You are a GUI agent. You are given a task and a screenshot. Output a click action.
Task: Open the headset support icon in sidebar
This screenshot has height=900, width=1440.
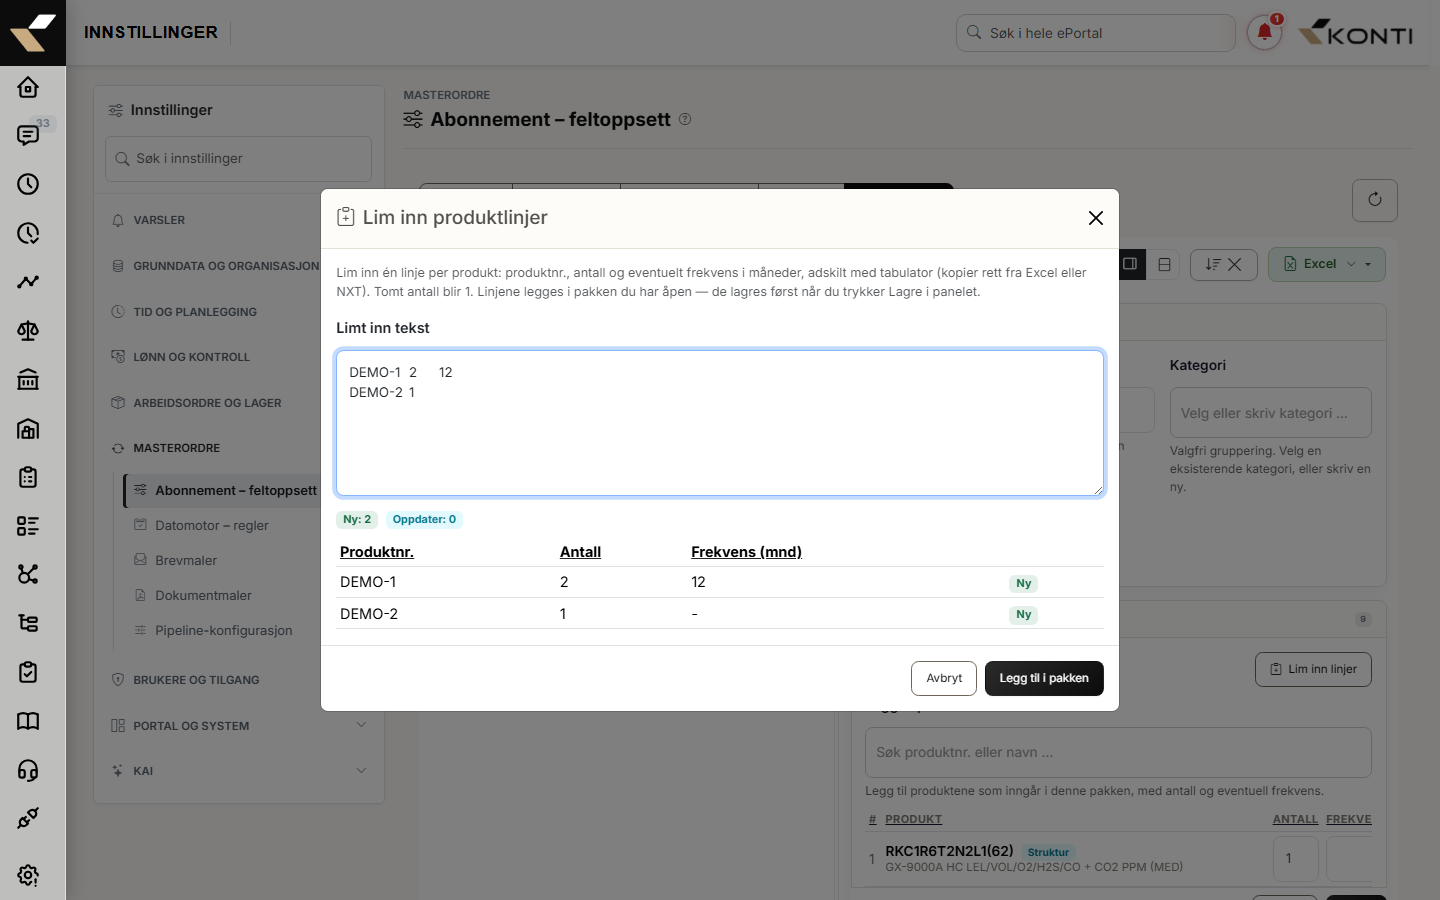tap(28, 770)
